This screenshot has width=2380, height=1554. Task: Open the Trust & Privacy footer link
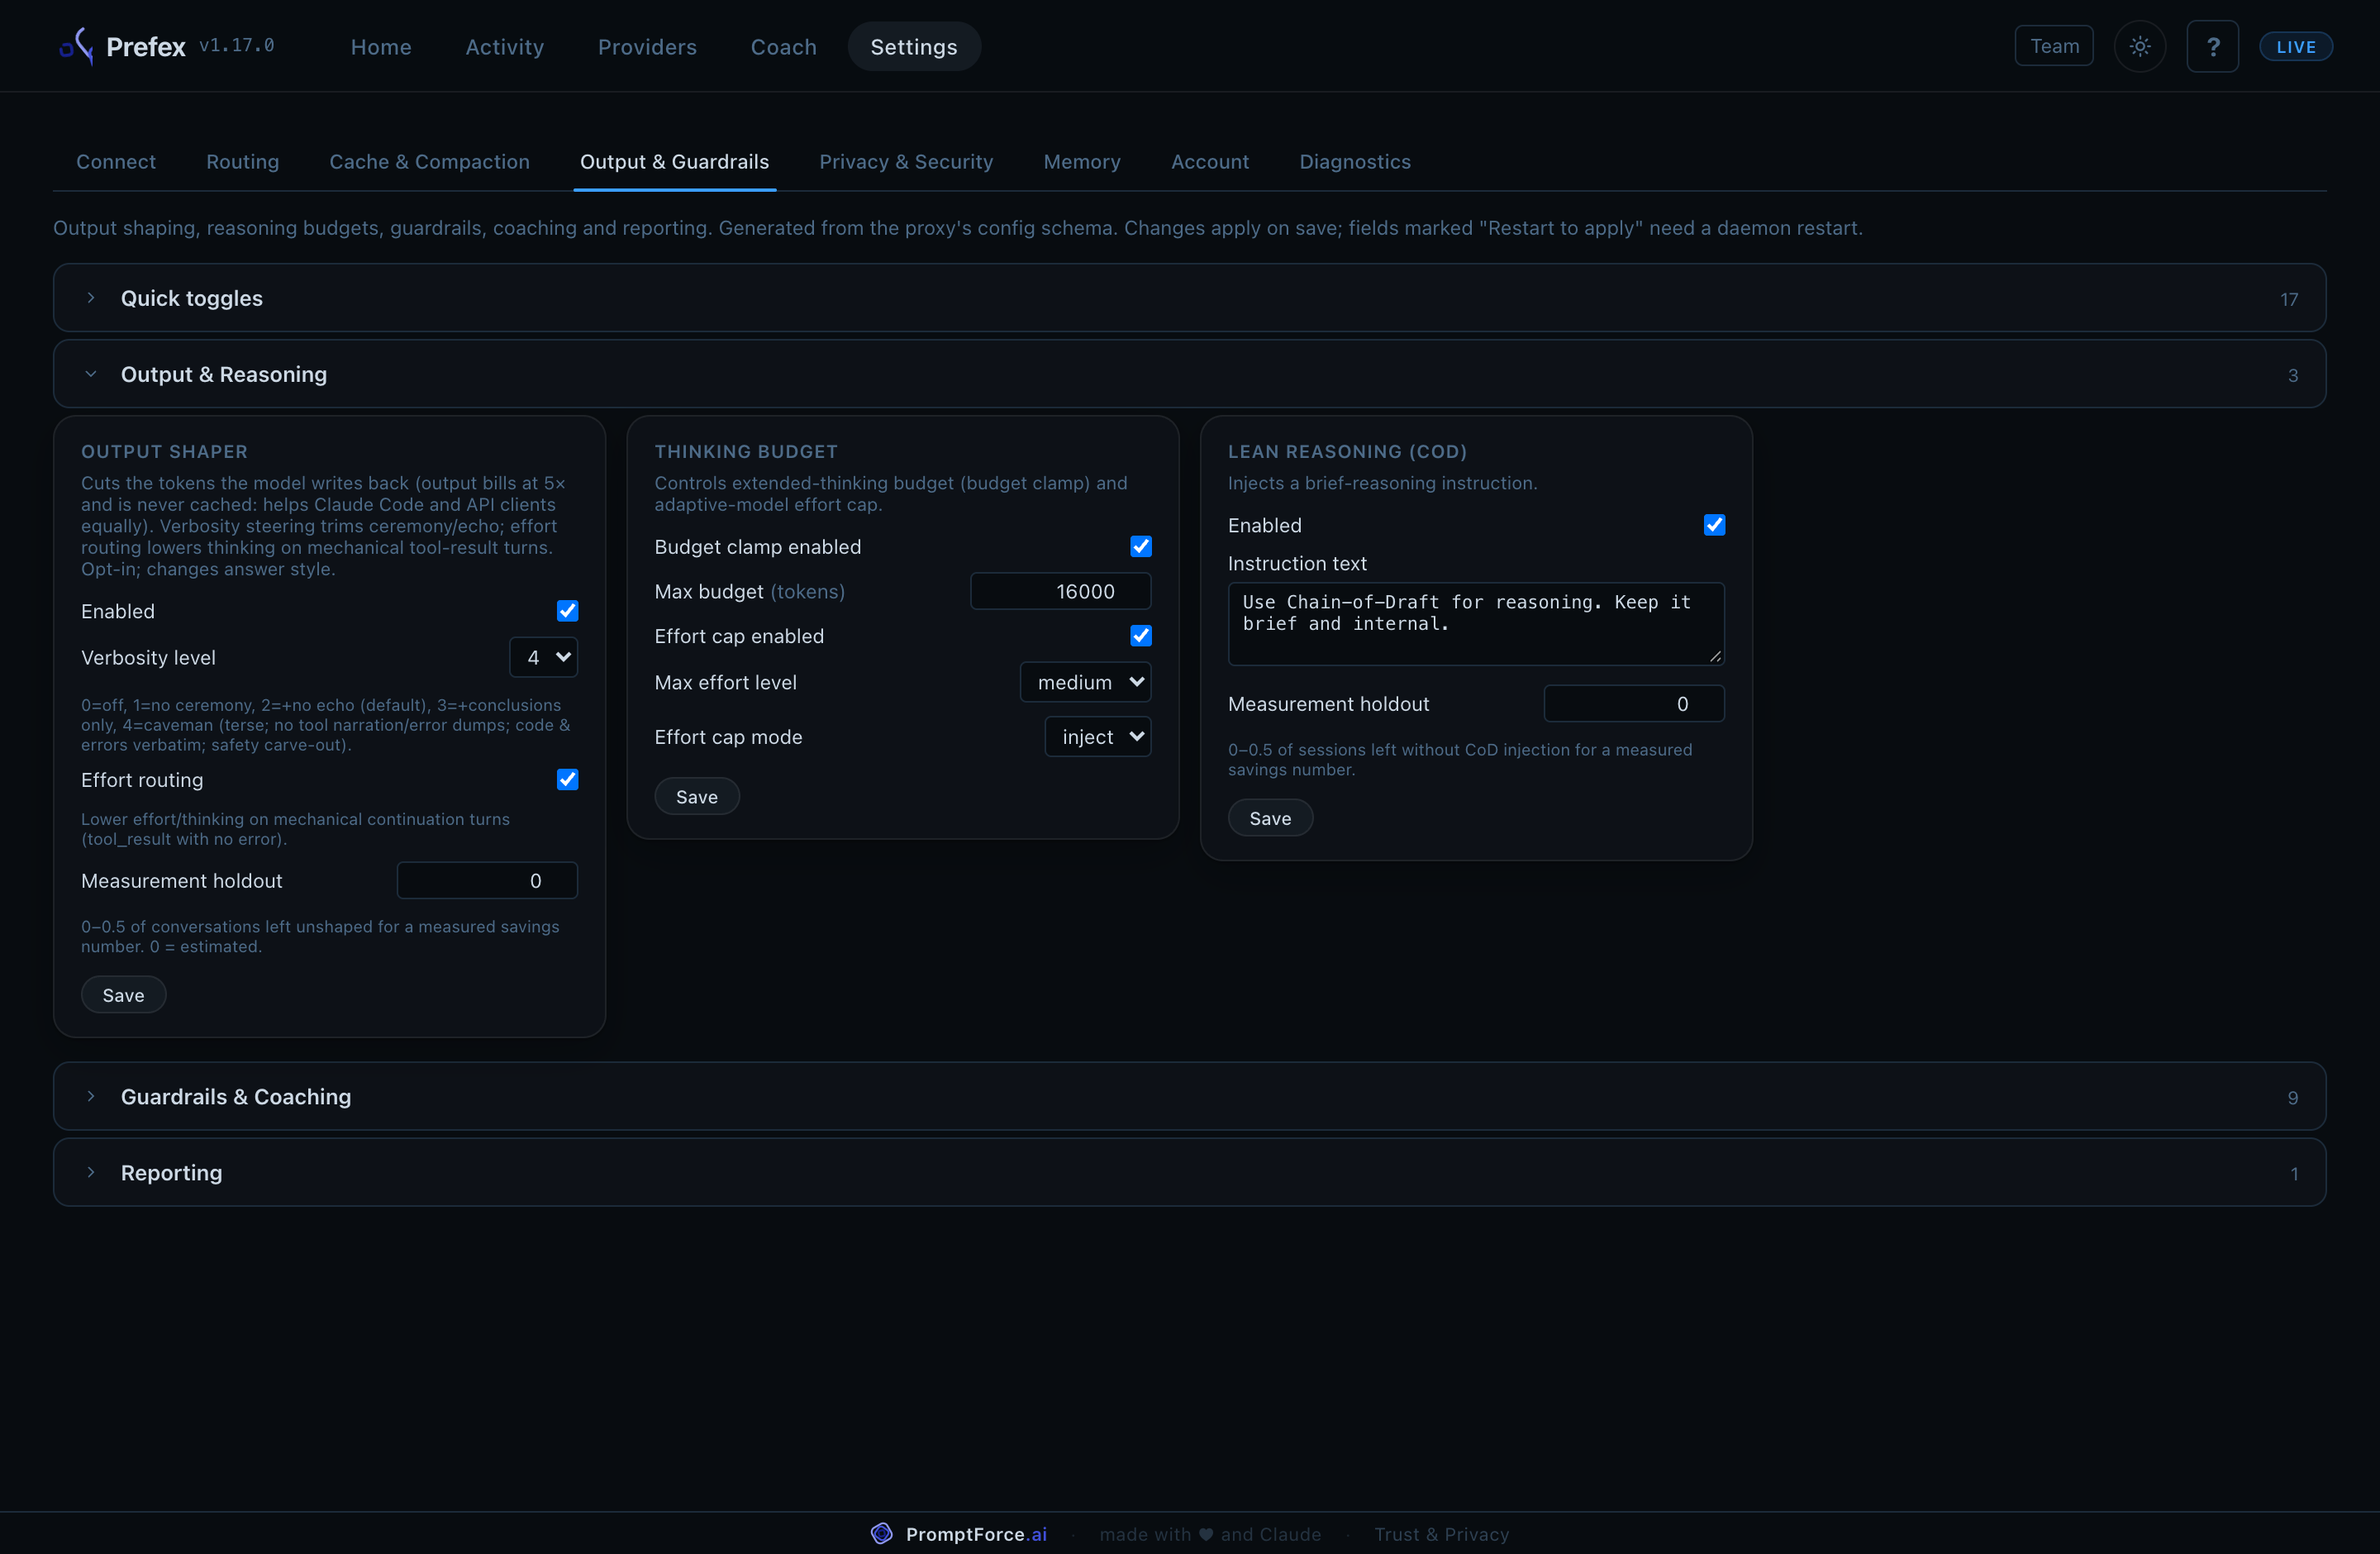pyautogui.click(x=1441, y=1534)
